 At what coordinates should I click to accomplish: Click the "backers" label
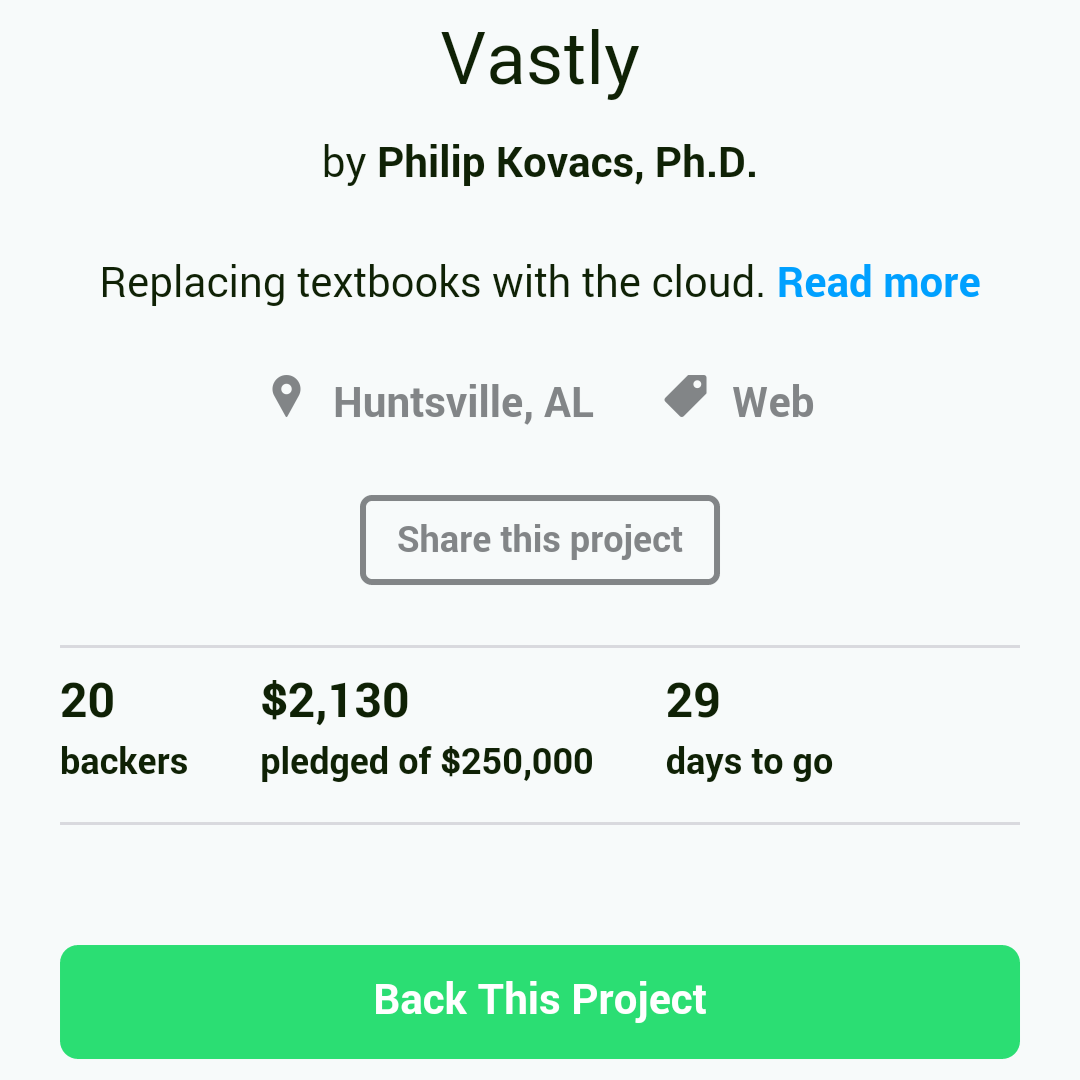click(x=124, y=762)
